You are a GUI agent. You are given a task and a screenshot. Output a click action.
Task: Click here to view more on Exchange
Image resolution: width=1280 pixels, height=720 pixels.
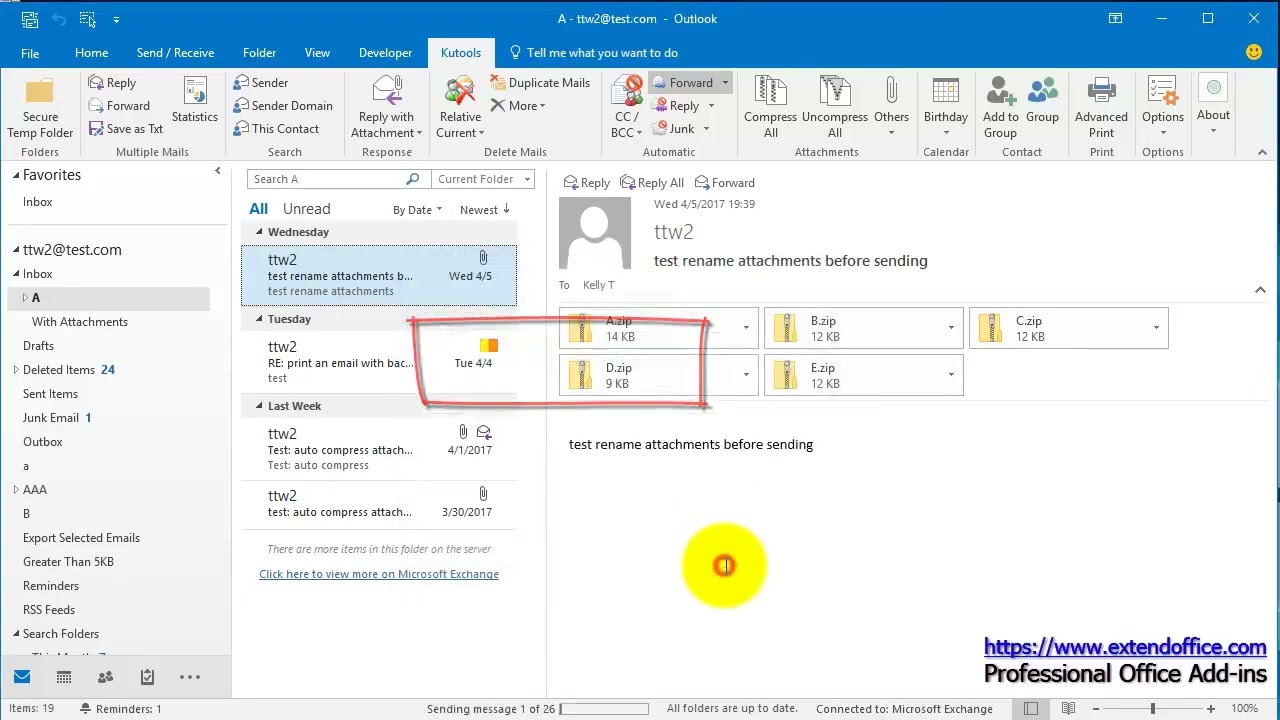click(379, 574)
